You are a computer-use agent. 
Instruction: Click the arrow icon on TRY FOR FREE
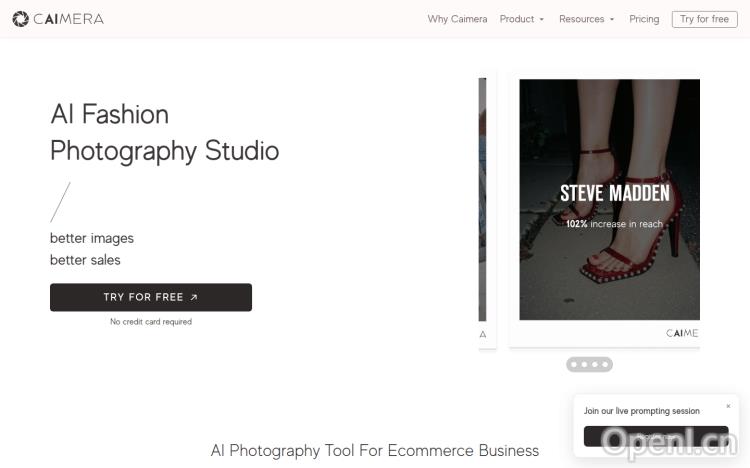tap(194, 297)
